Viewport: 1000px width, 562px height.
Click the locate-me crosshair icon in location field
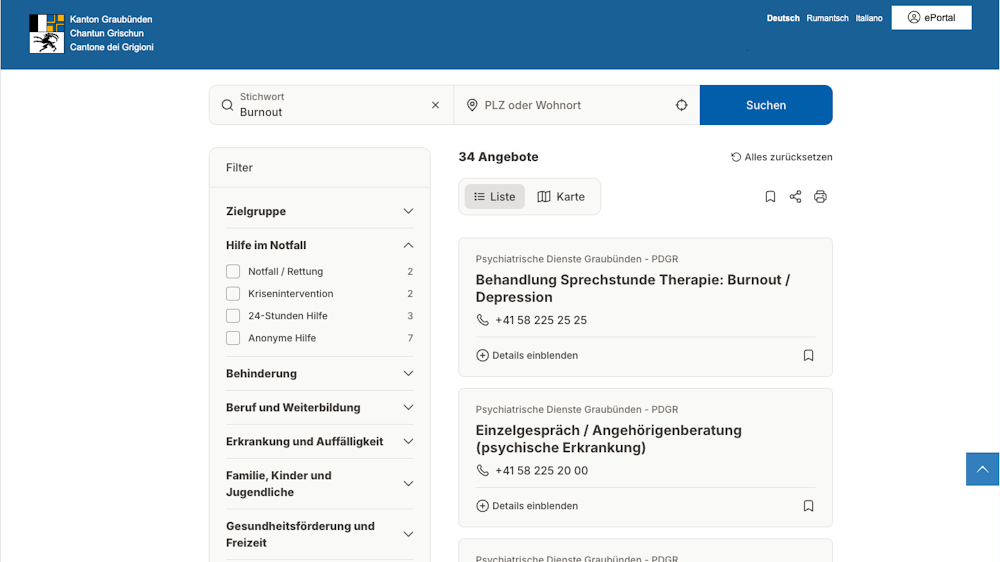(682, 105)
